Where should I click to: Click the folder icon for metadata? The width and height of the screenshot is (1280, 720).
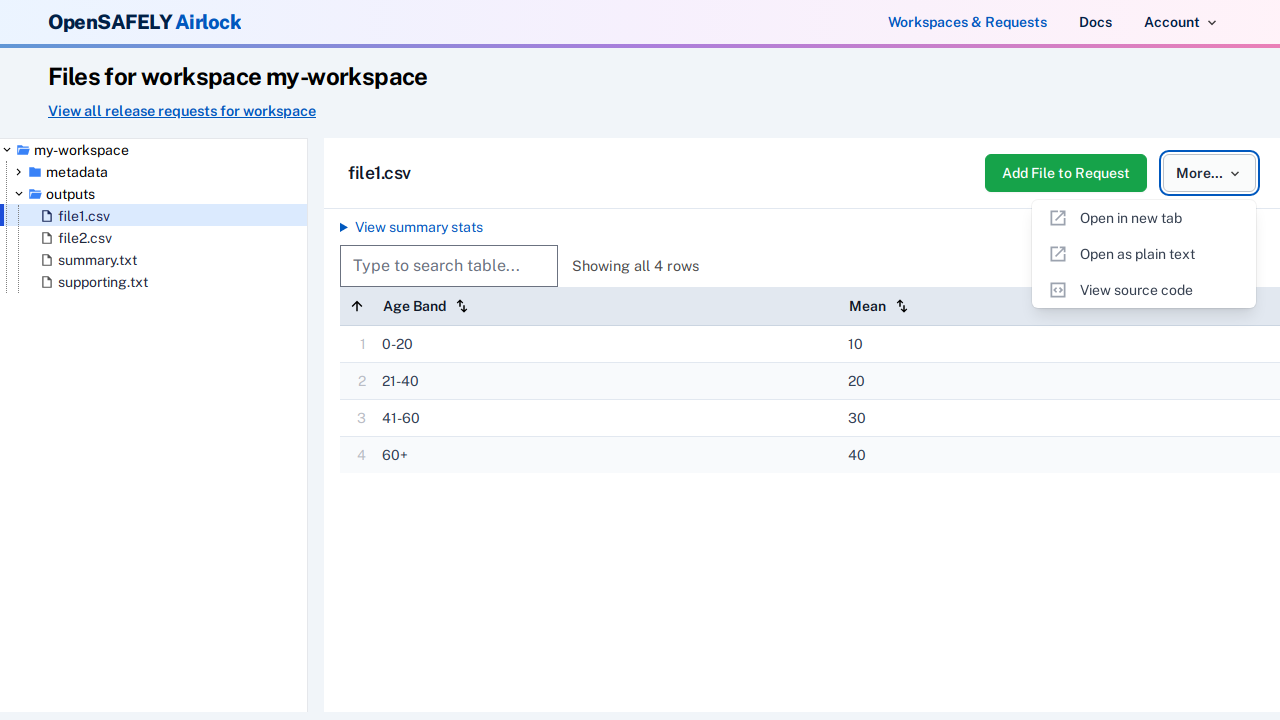[x=34, y=172]
